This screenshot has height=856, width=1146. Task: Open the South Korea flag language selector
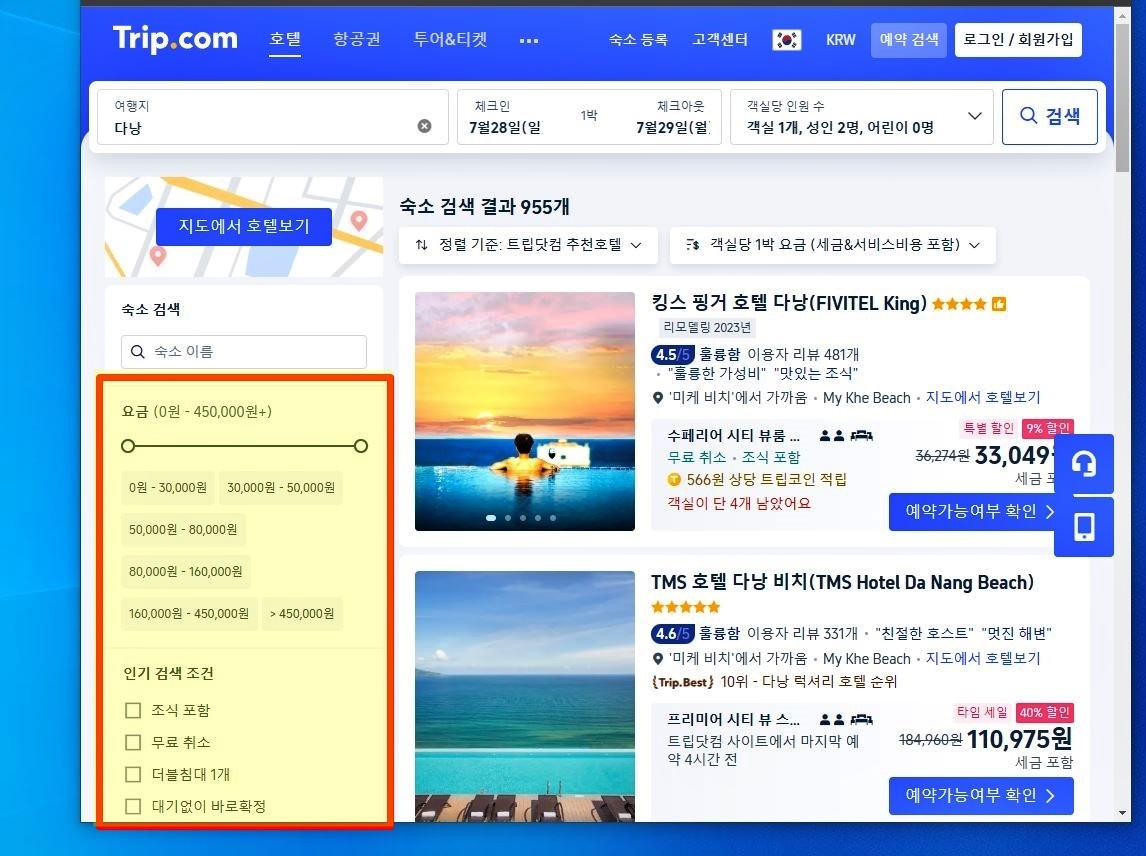click(x=786, y=39)
